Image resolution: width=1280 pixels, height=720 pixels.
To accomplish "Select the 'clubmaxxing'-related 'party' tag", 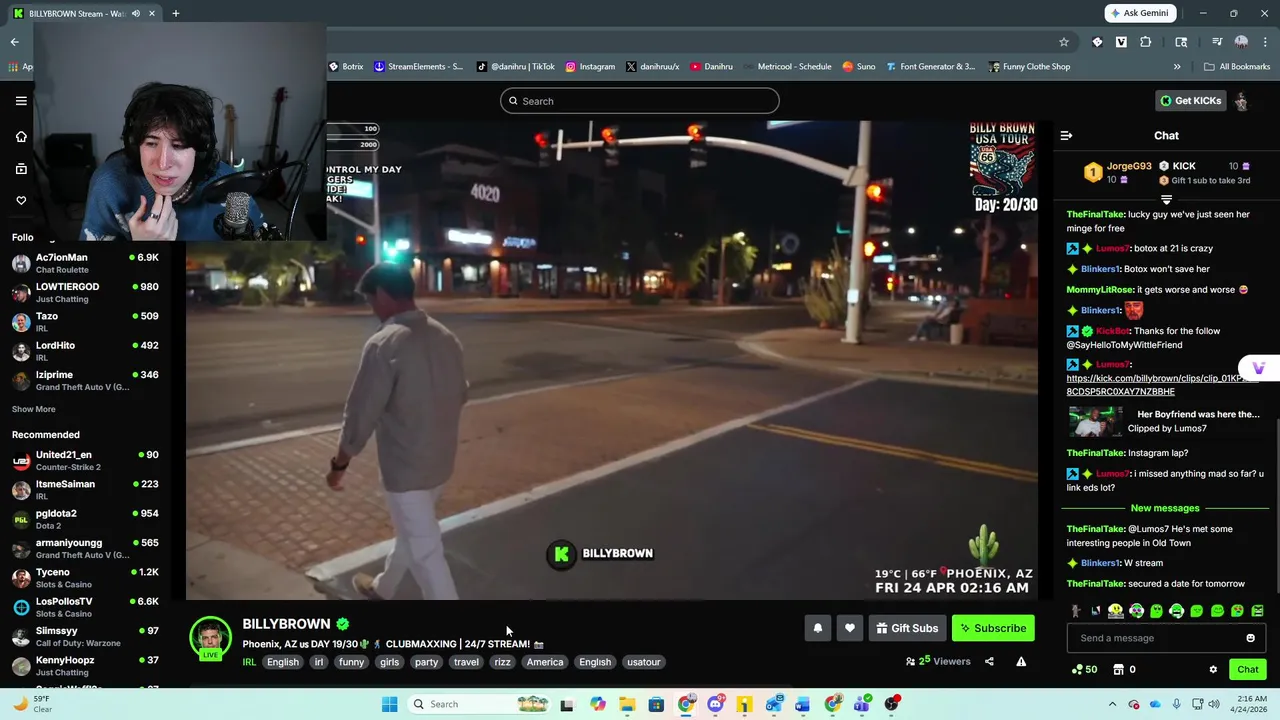I will click(x=426, y=662).
